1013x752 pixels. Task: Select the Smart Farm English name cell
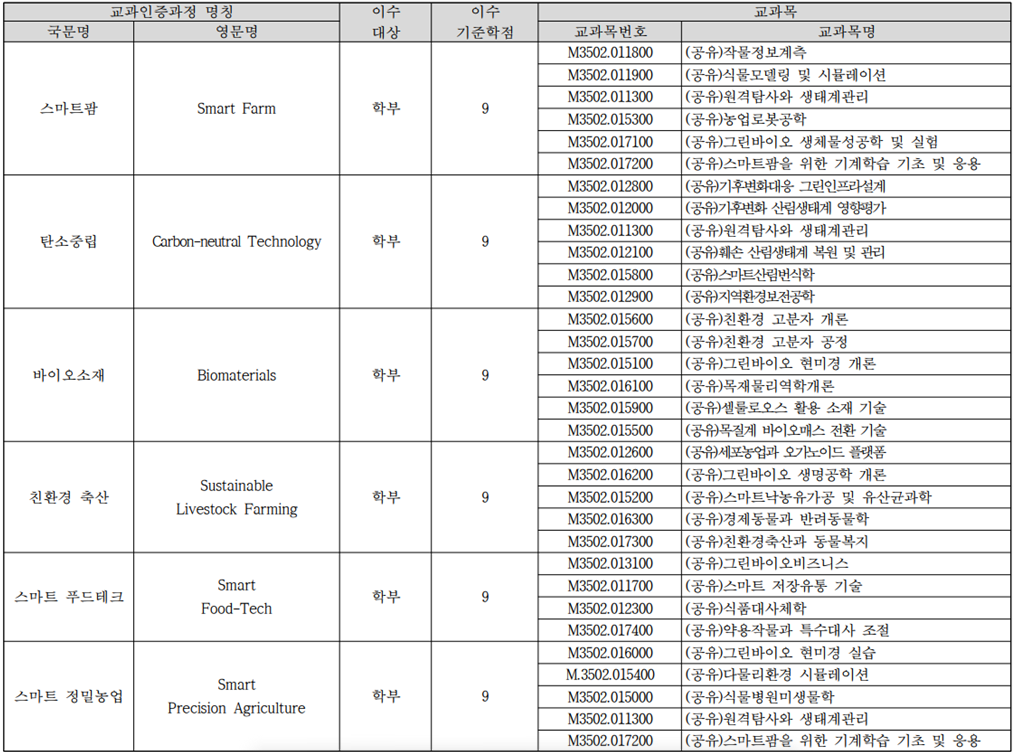pos(236,109)
